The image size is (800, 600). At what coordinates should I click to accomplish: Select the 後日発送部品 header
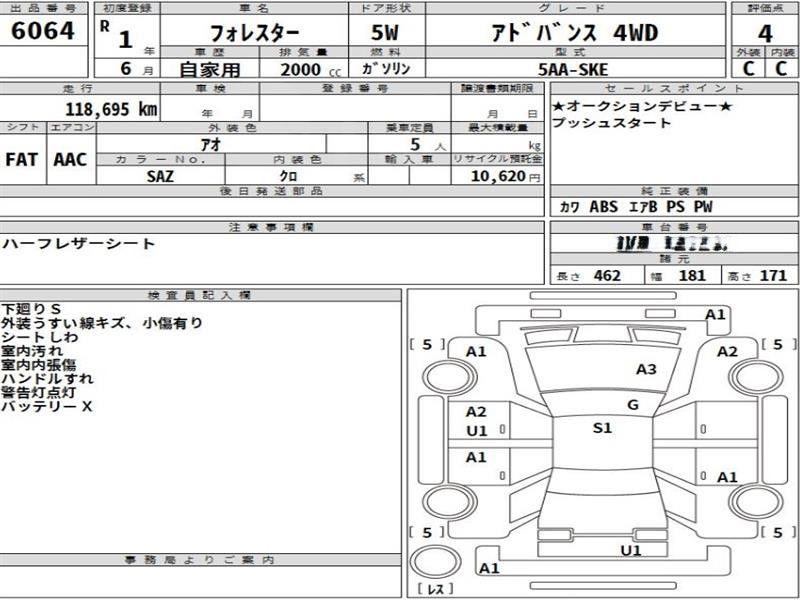pos(271,191)
